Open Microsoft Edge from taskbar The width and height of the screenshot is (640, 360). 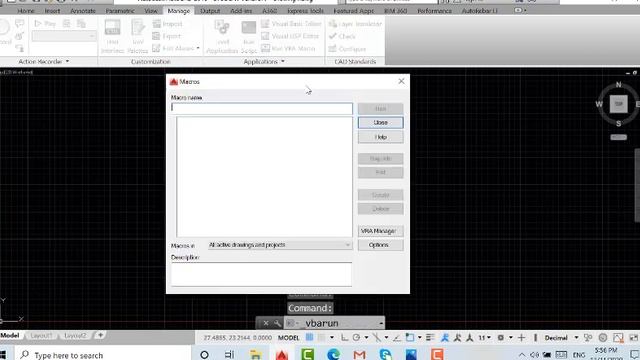pyautogui.click(x=333, y=355)
